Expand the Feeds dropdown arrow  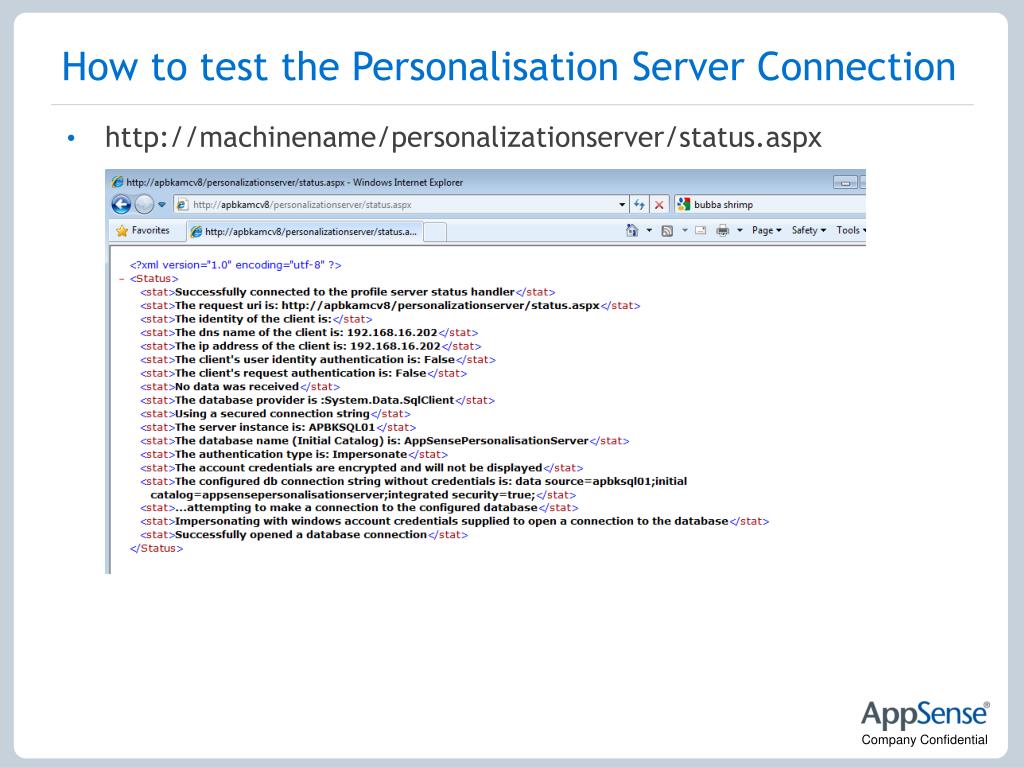(684, 230)
